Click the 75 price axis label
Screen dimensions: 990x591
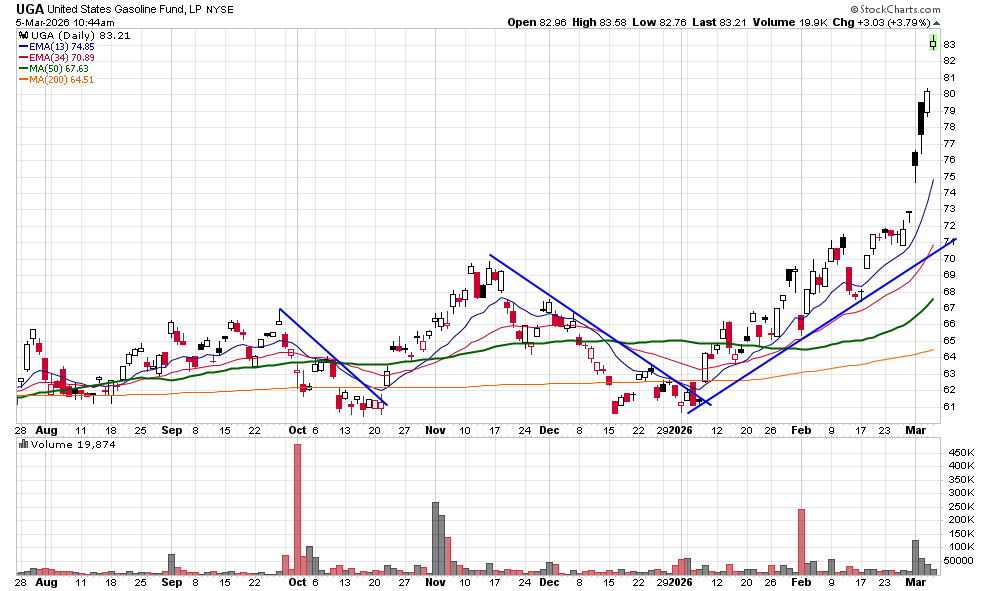click(949, 176)
